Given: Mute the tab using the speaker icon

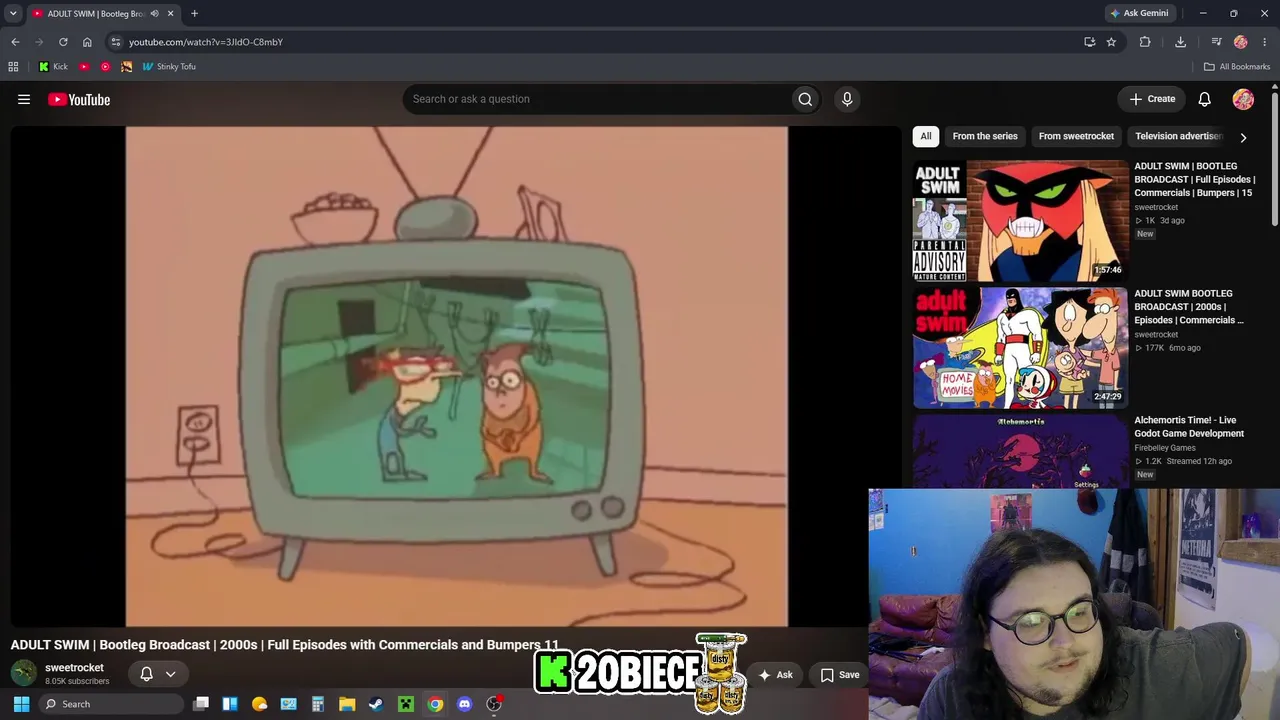Looking at the screenshot, I should [x=154, y=14].
